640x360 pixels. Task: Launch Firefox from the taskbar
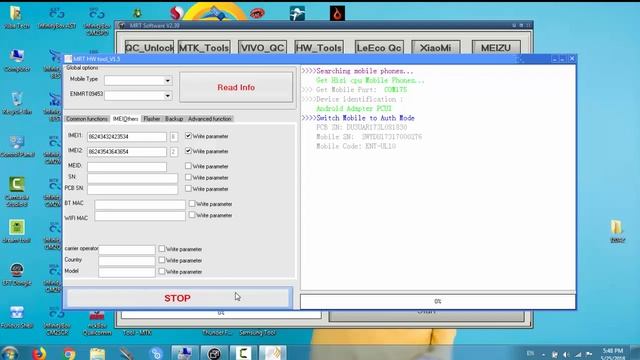pyautogui.click(x=39, y=353)
